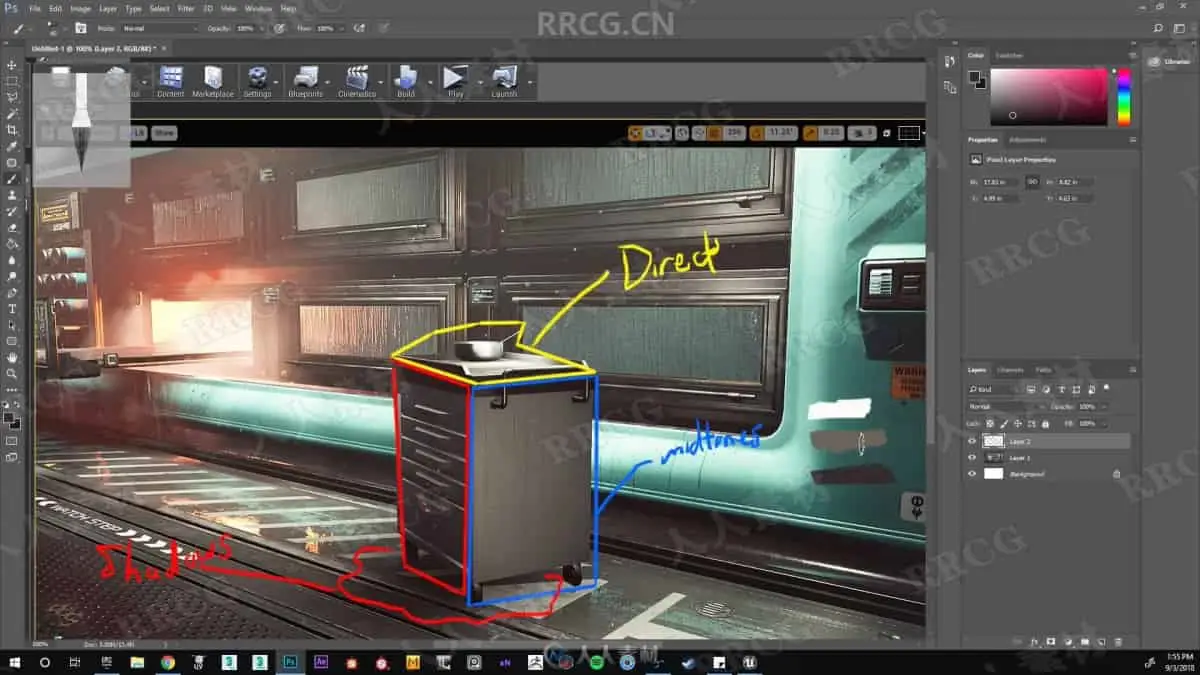Viewport: 1200px width, 675px height.
Task: Open the Opacity dropdown arrow in options bar
Action: point(261,28)
